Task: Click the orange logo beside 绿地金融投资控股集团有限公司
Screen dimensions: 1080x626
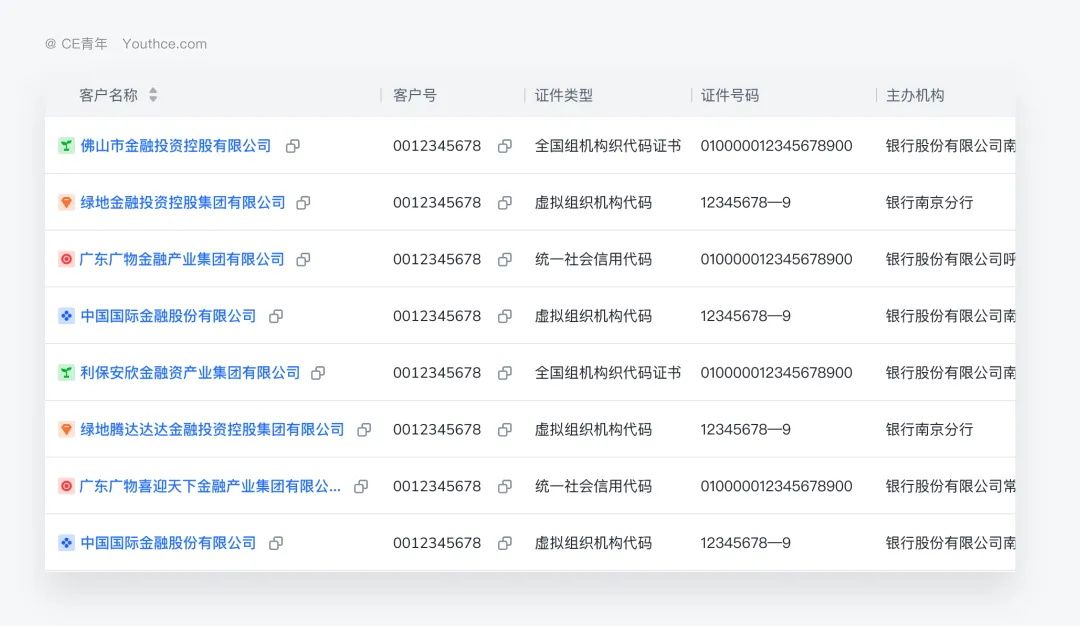Action: [x=66, y=202]
